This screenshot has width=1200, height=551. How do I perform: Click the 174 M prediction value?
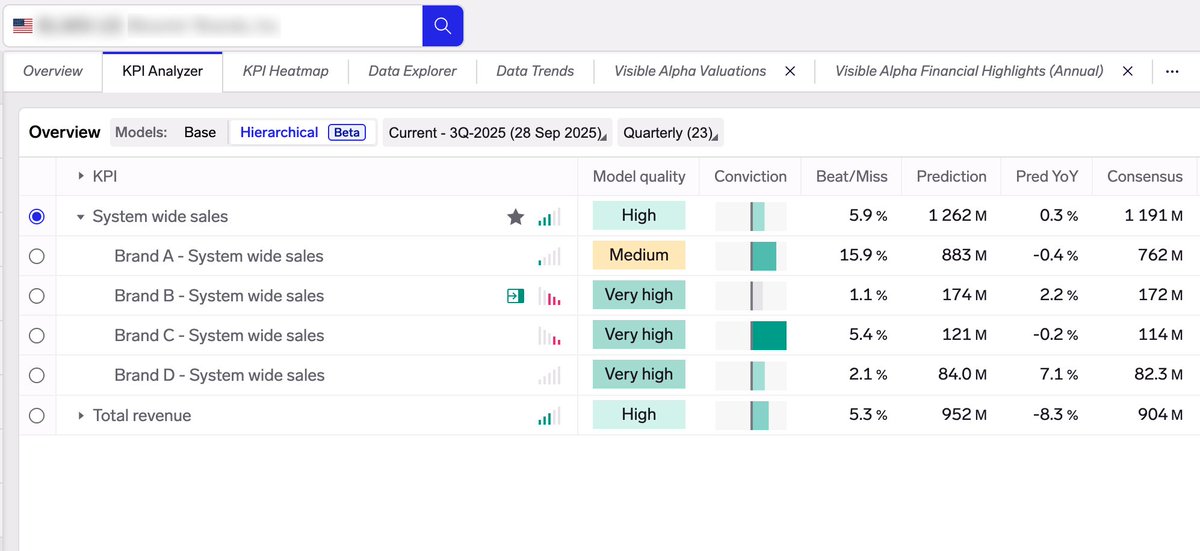[x=965, y=296]
